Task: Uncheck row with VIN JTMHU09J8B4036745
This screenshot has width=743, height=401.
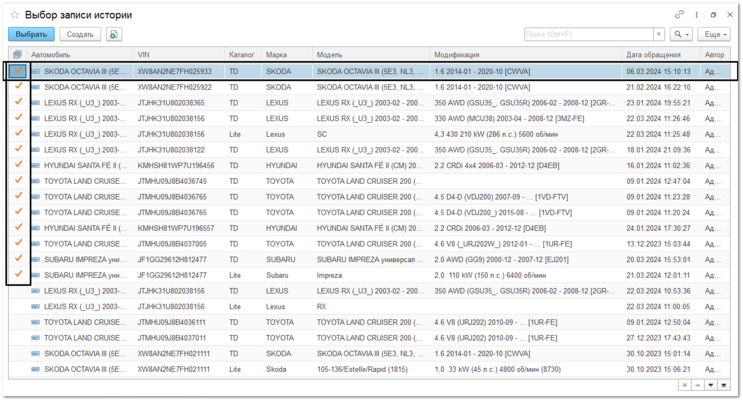Action: point(18,180)
